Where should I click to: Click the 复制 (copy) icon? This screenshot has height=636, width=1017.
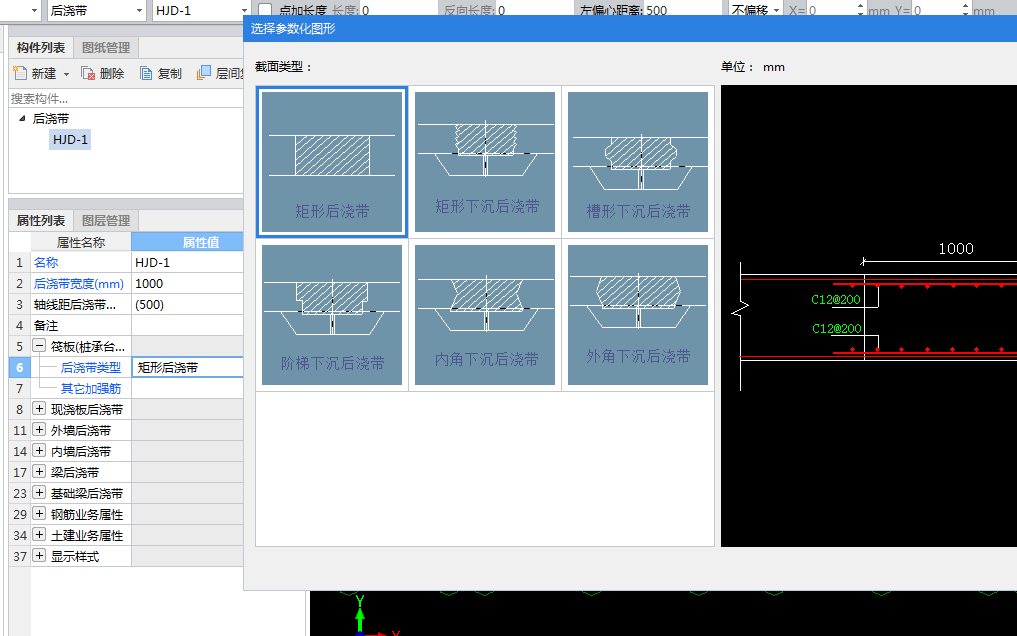146,73
